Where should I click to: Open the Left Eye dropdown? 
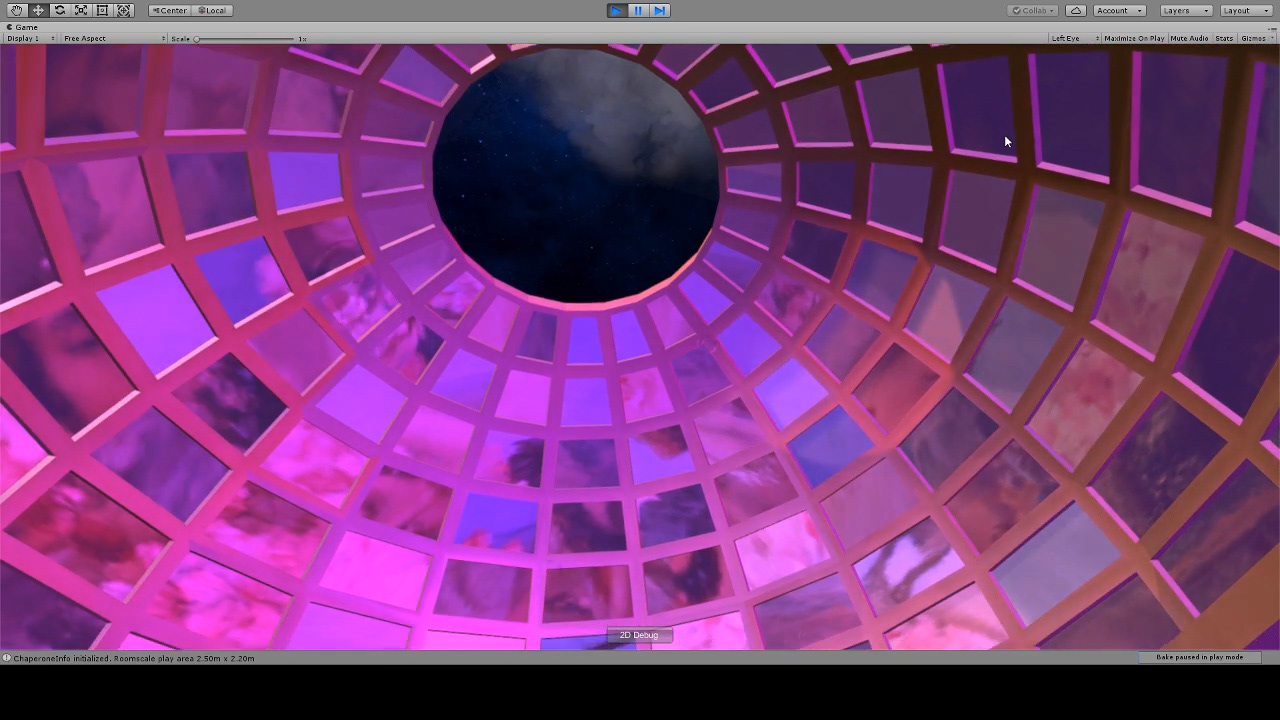tap(1075, 38)
